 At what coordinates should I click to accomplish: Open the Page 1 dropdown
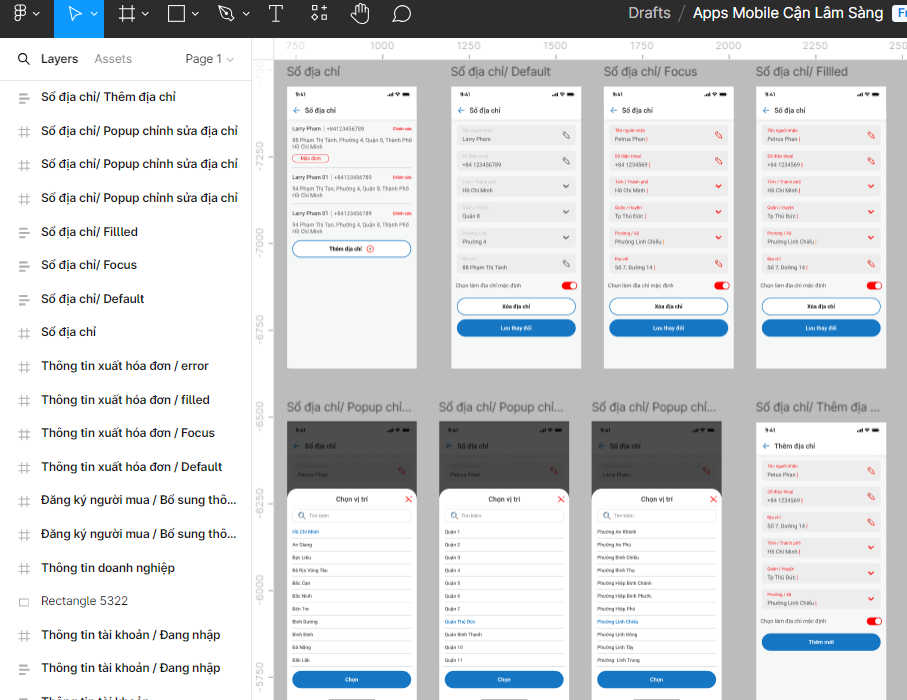[209, 59]
